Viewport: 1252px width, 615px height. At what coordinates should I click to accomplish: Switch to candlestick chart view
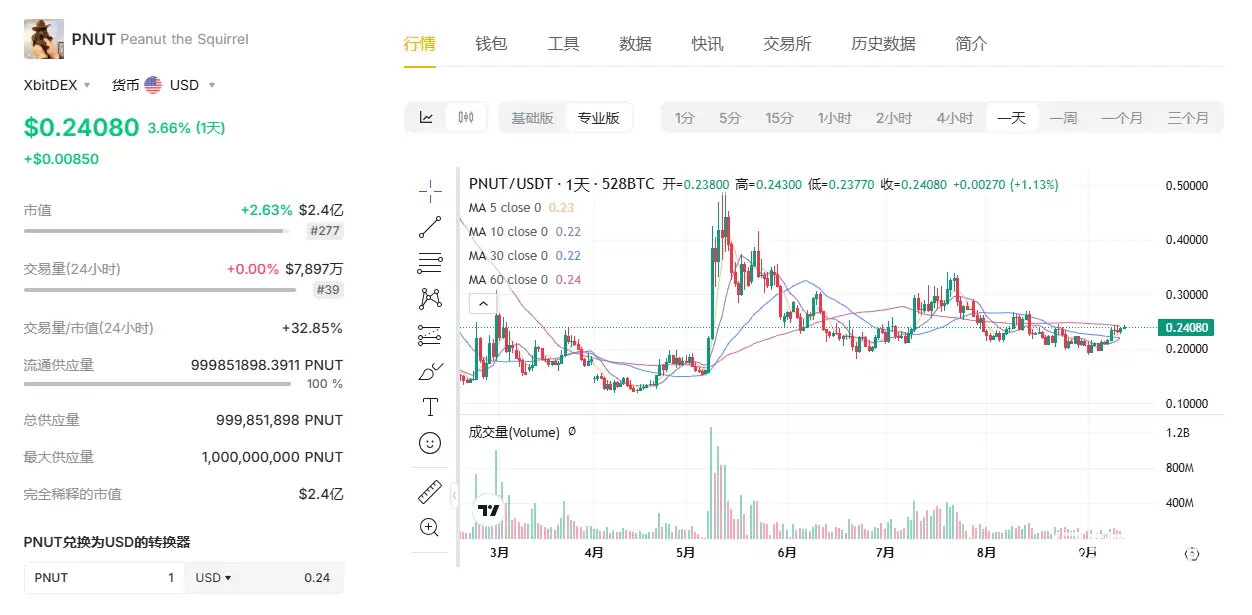(465, 118)
